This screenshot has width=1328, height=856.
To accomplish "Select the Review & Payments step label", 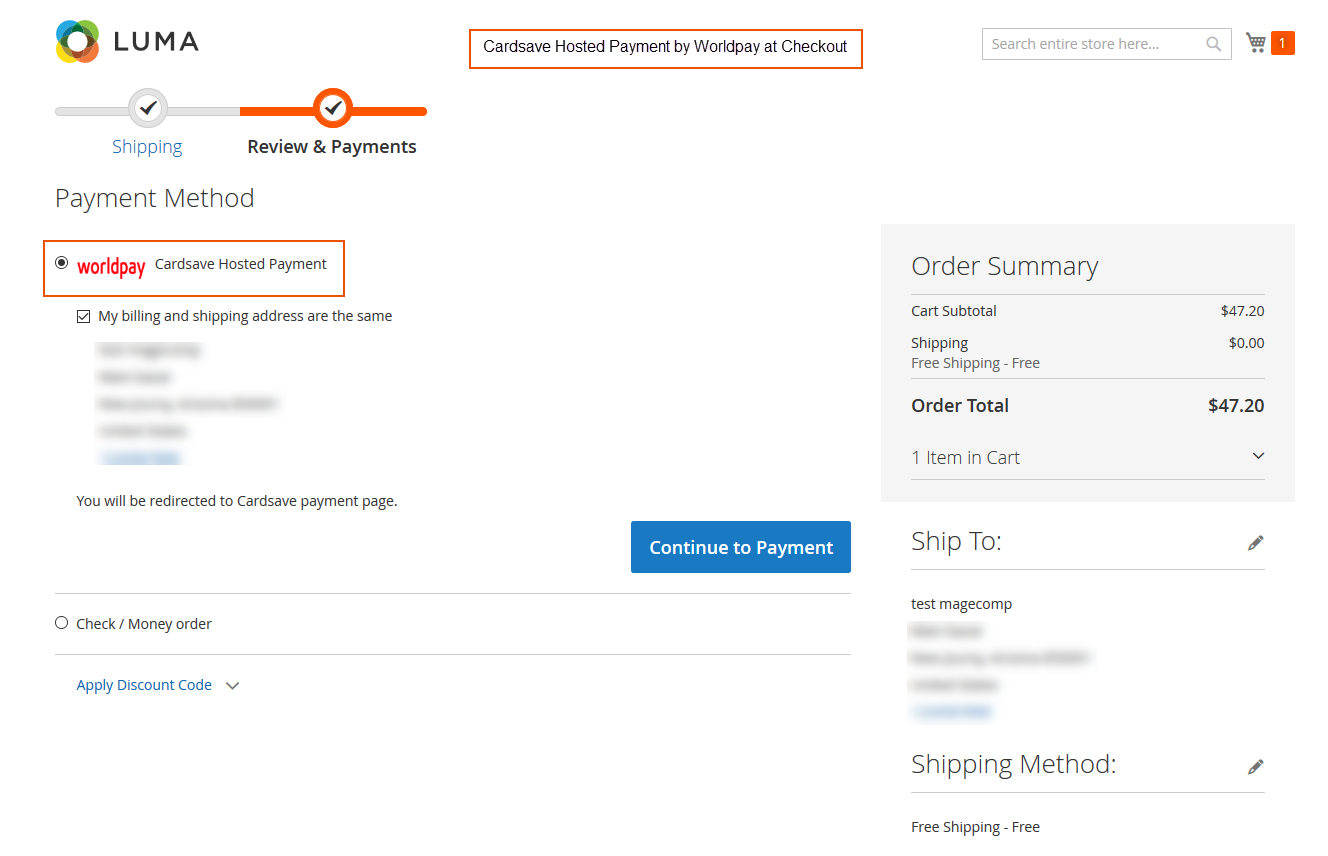I will [332, 146].
